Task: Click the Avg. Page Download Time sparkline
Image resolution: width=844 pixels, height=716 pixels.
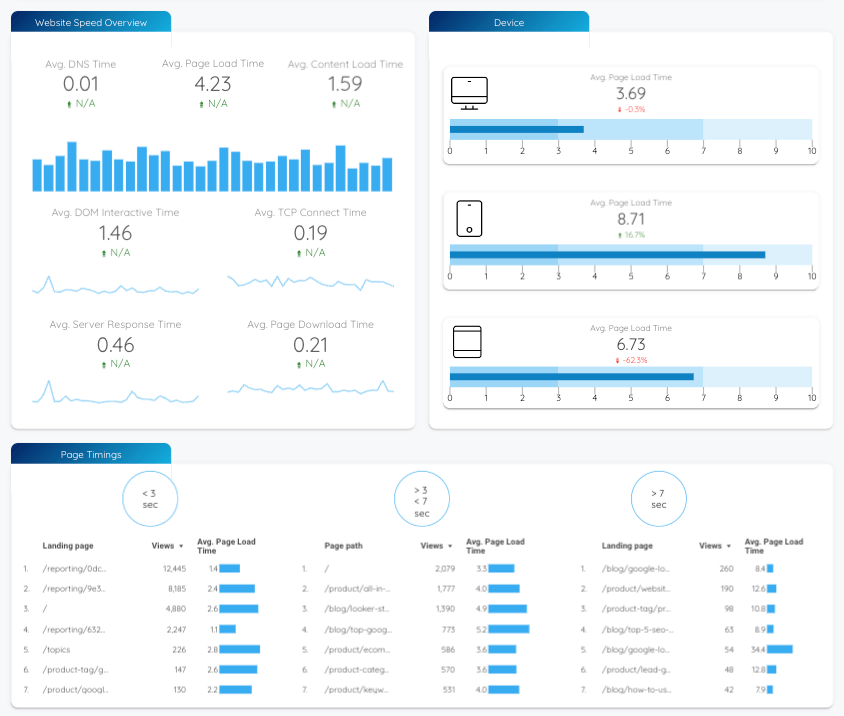Action: click(311, 387)
